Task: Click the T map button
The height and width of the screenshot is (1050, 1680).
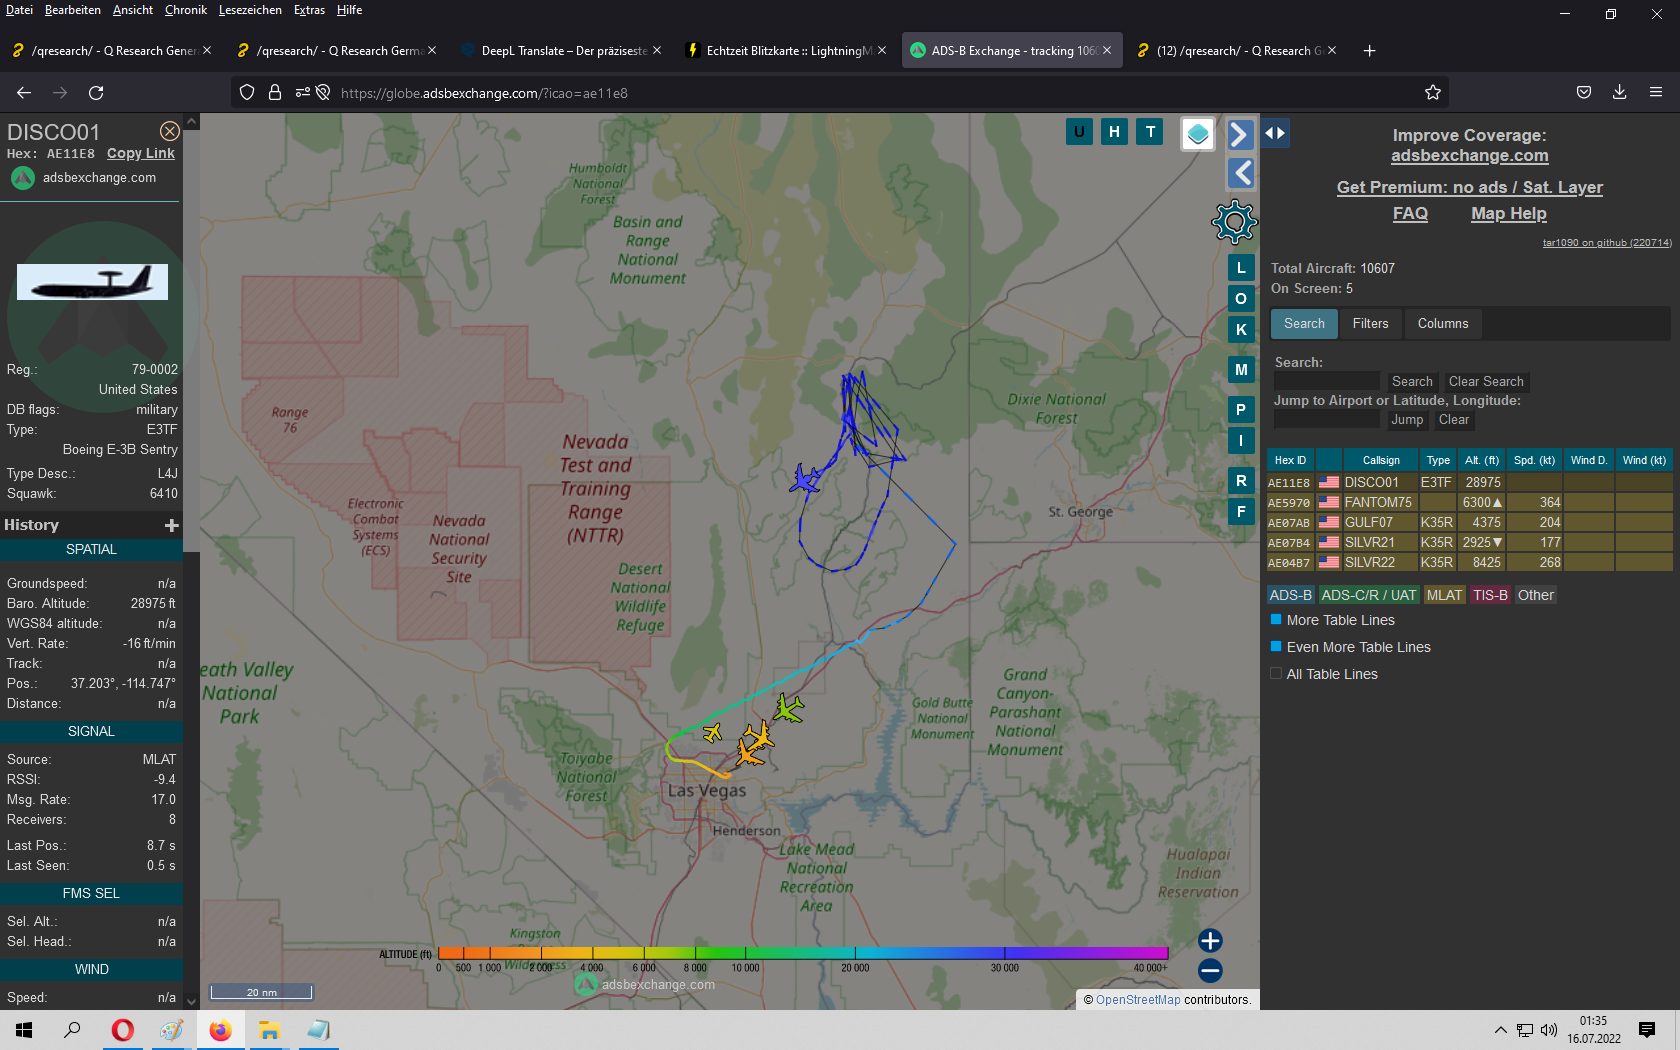Action: tap(1150, 131)
